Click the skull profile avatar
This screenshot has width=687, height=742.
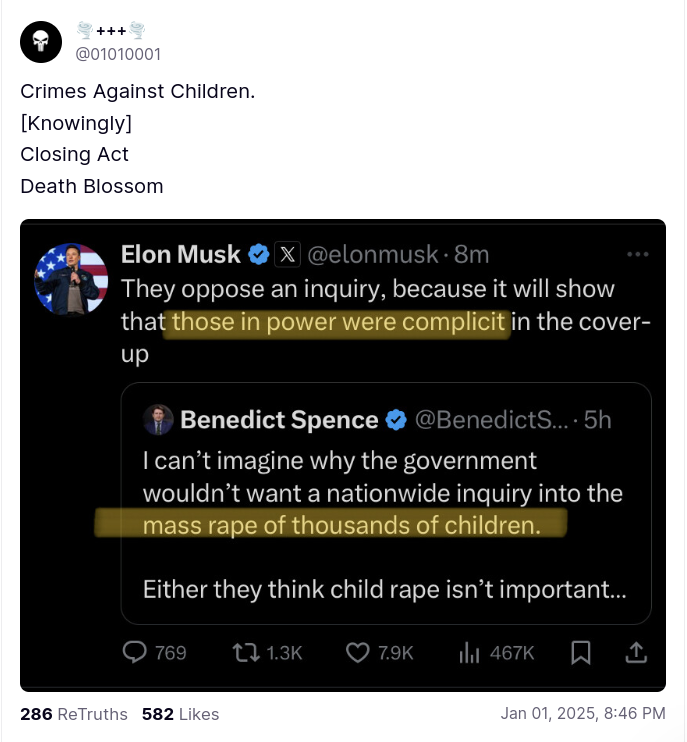point(41,42)
